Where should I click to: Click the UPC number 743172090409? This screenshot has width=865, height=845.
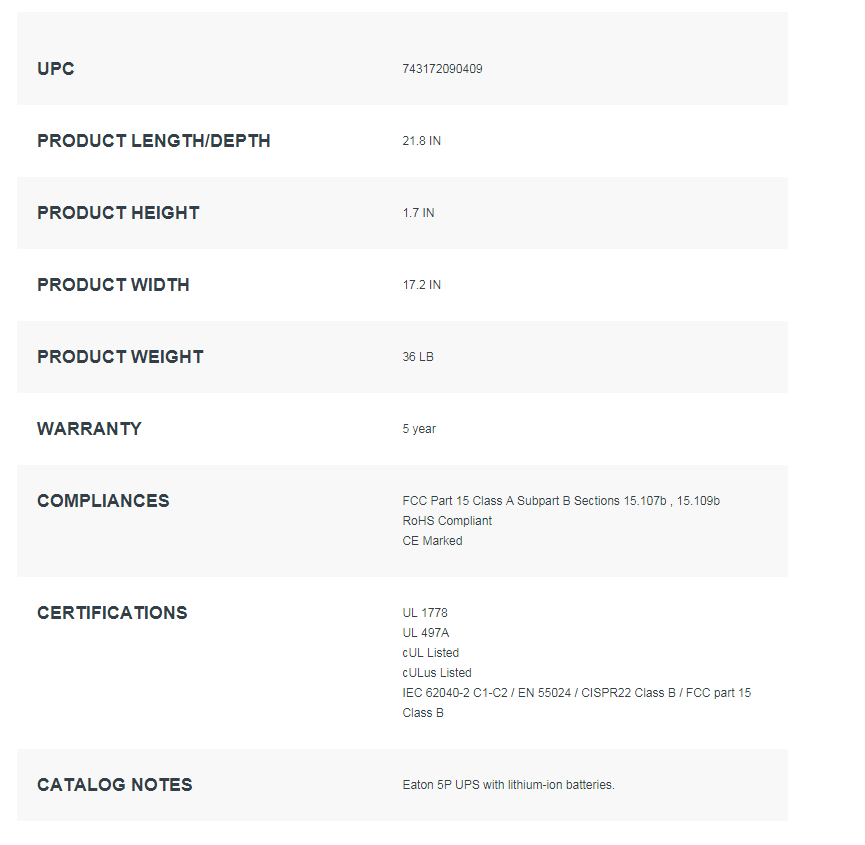(x=442, y=69)
